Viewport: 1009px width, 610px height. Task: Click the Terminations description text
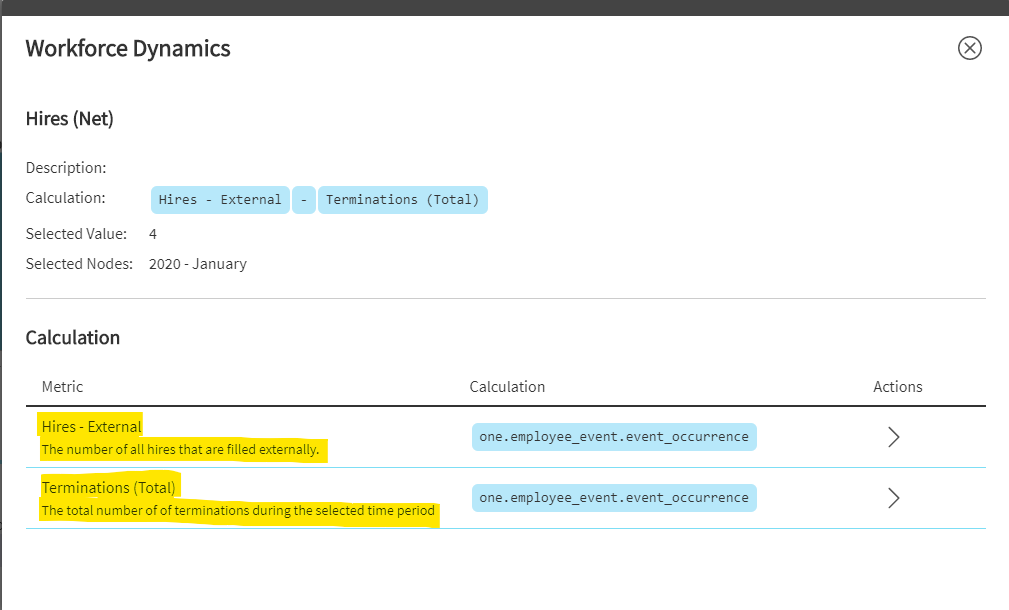coord(238,511)
